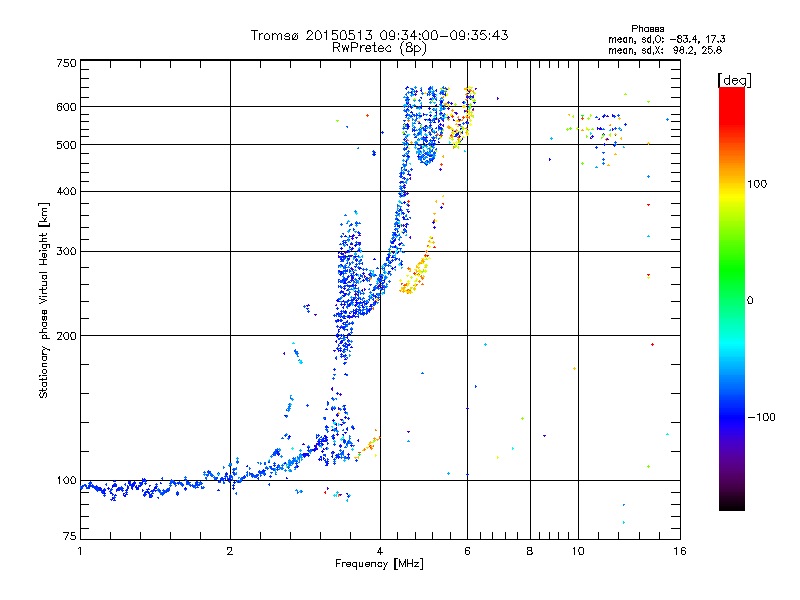Click the y-axis tick label '500'
This screenshot has height=600, width=800.
point(66,145)
